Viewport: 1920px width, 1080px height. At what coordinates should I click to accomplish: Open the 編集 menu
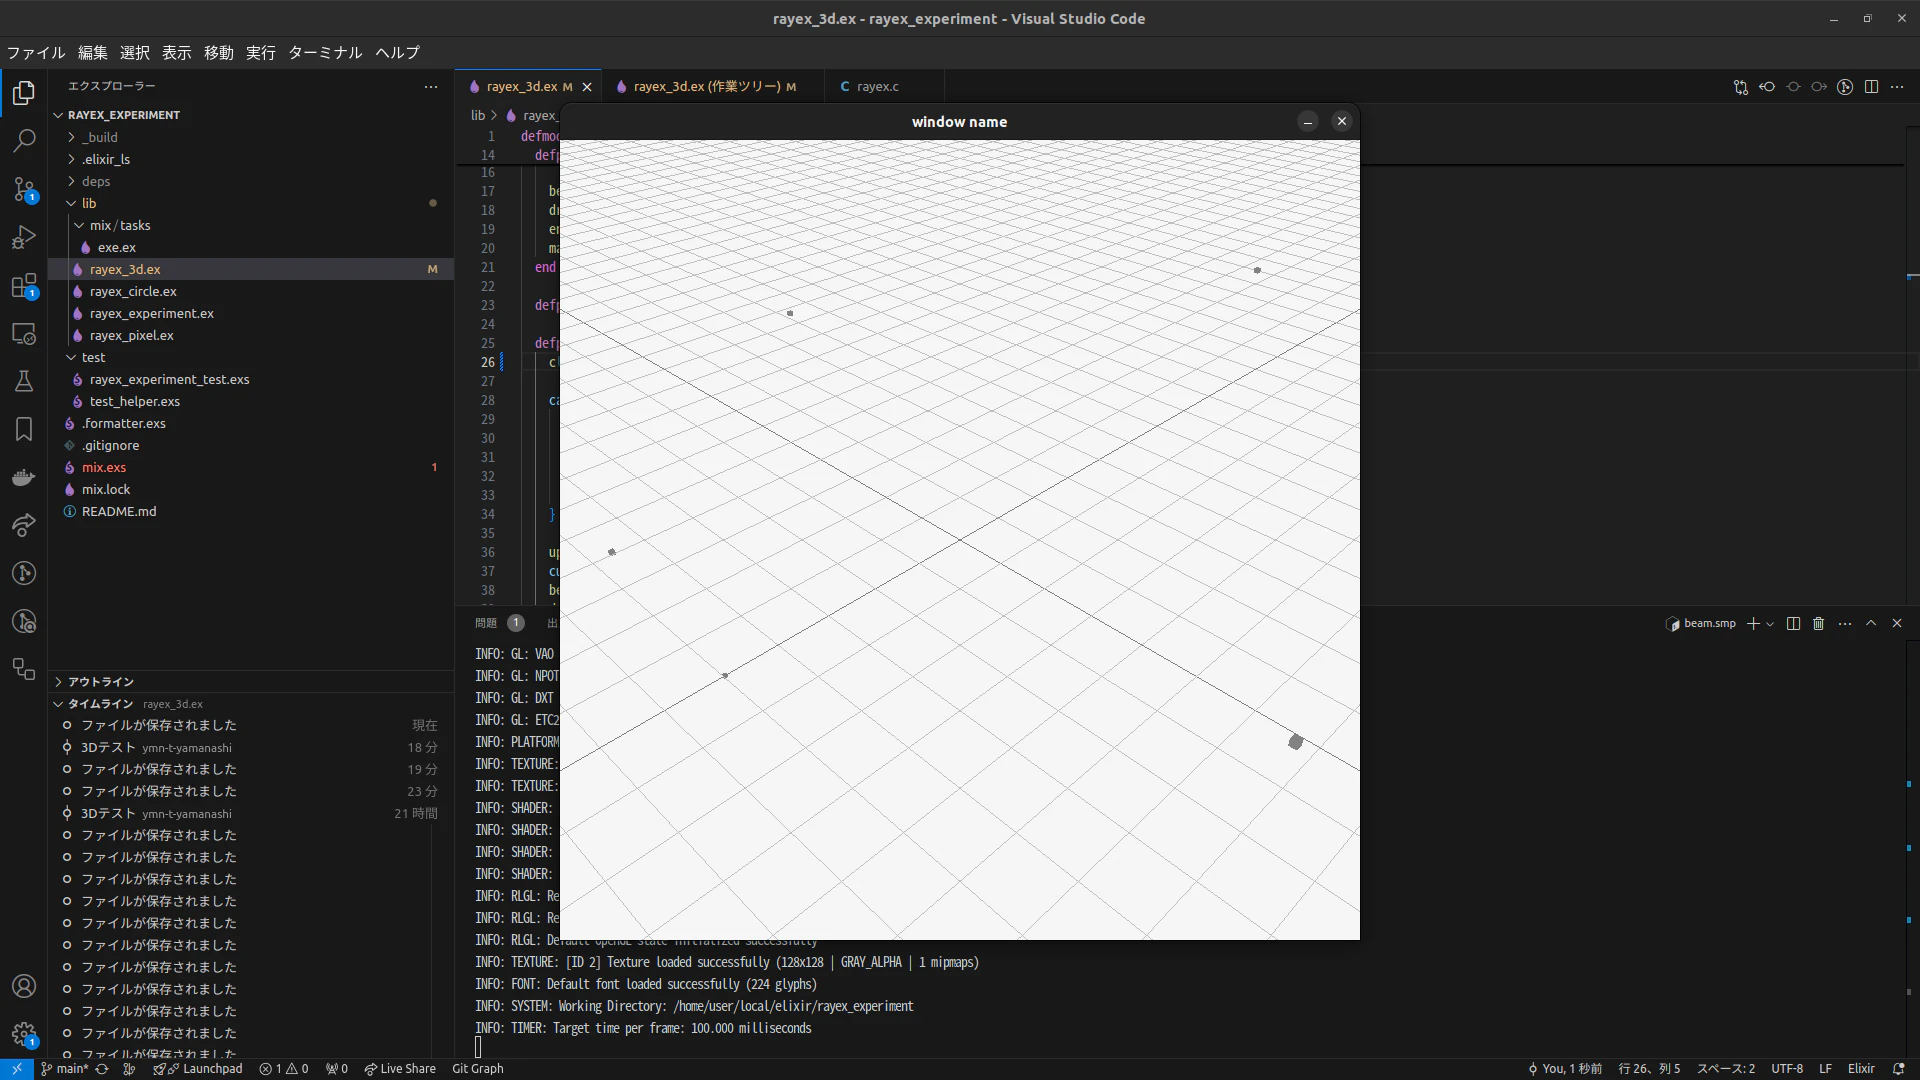(93, 53)
